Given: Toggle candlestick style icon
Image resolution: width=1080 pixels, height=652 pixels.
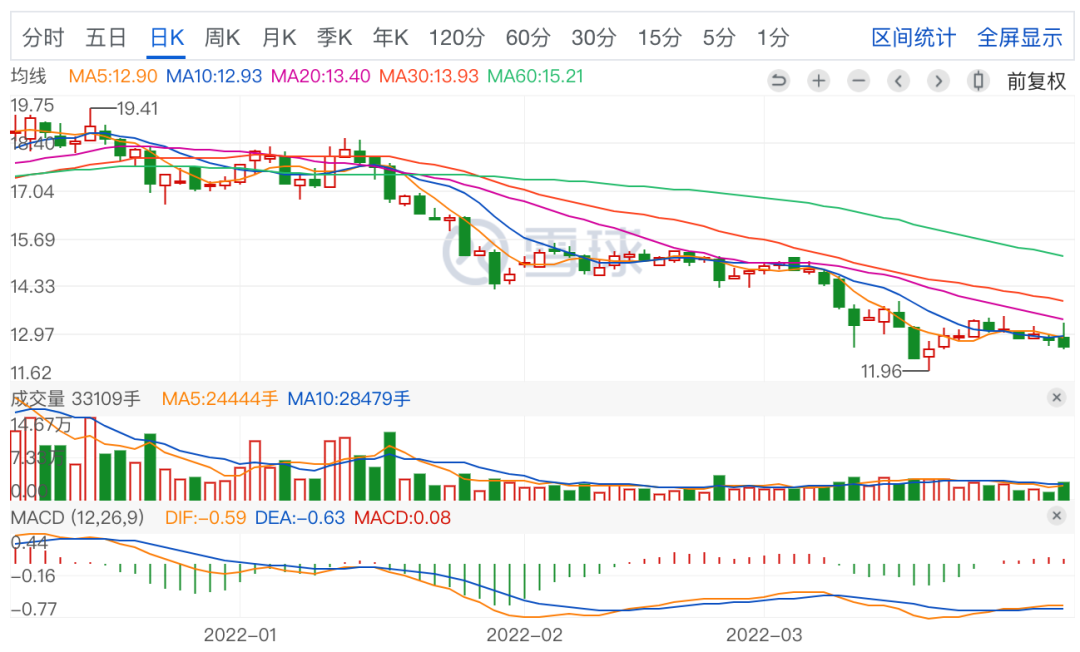Looking at the screenshot, I should (978, 81).
